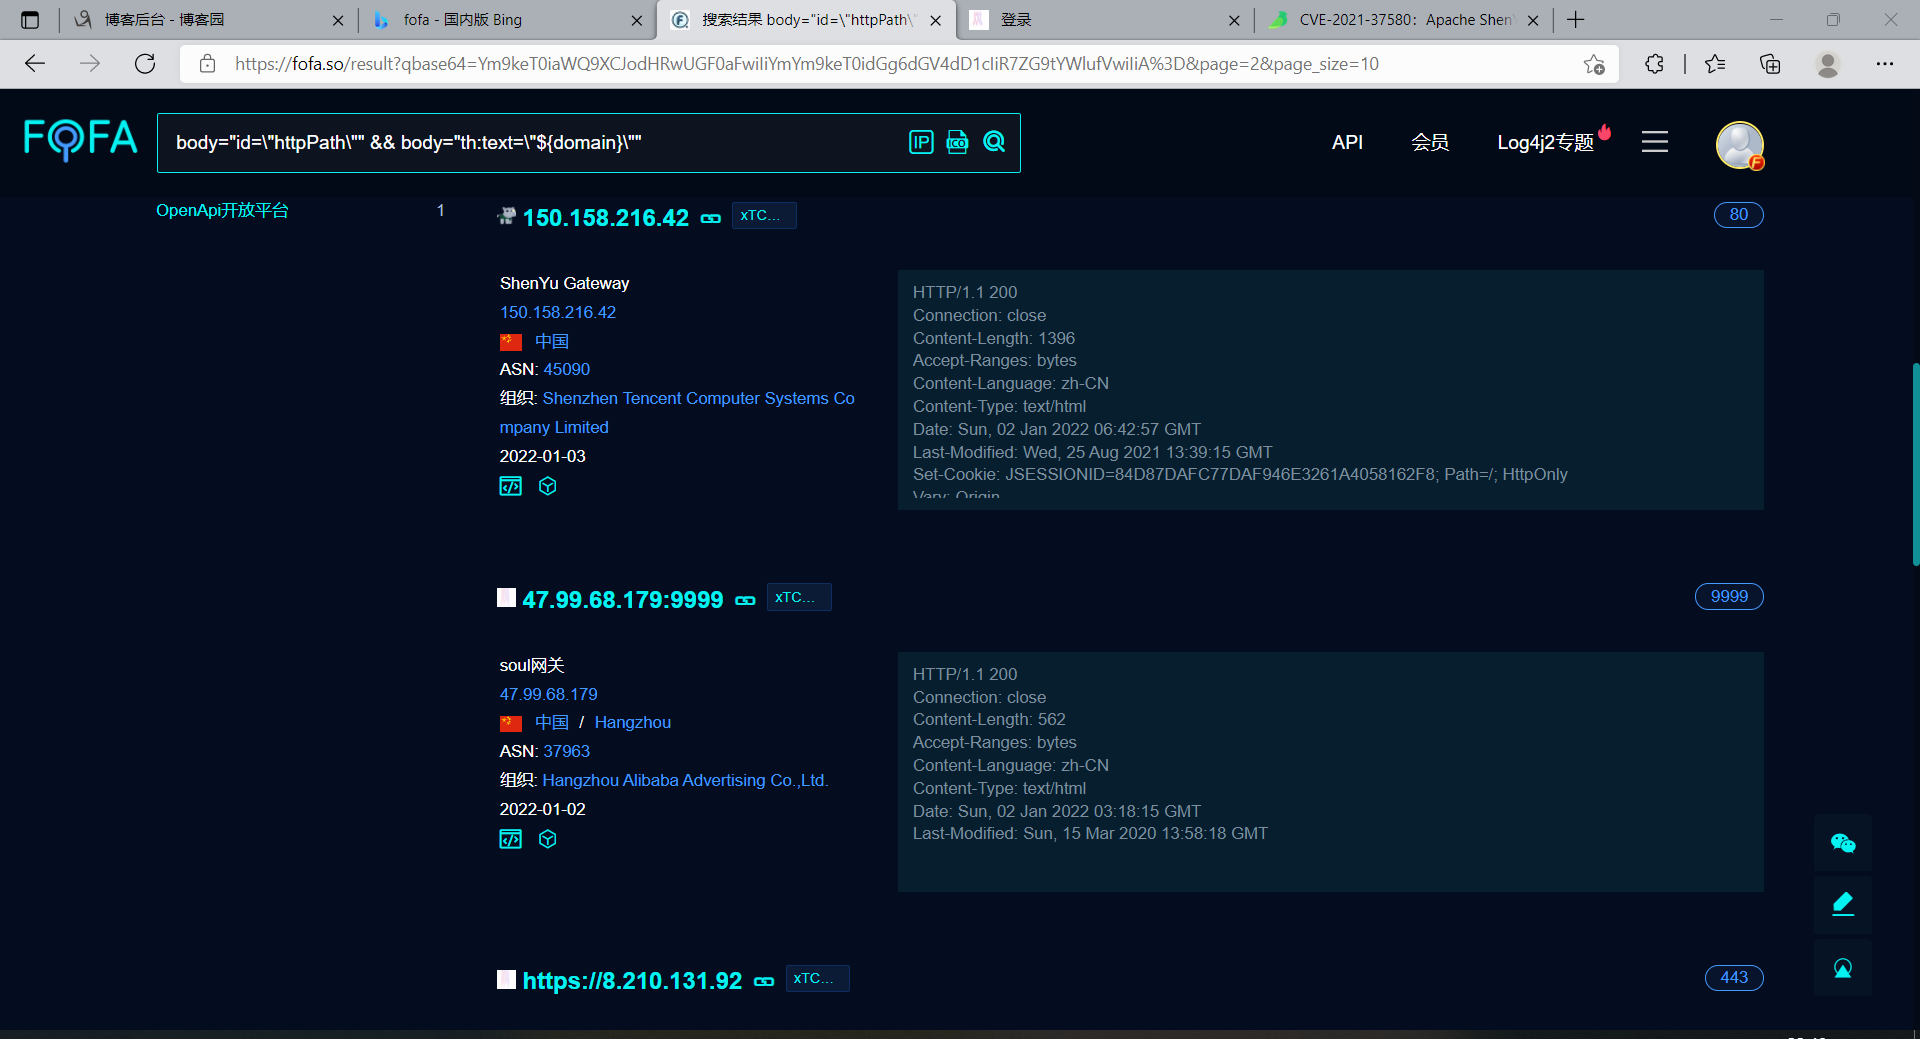Open result heading https://8.210.131.92
1920x1039 pixels.
[x=632, y=981]
